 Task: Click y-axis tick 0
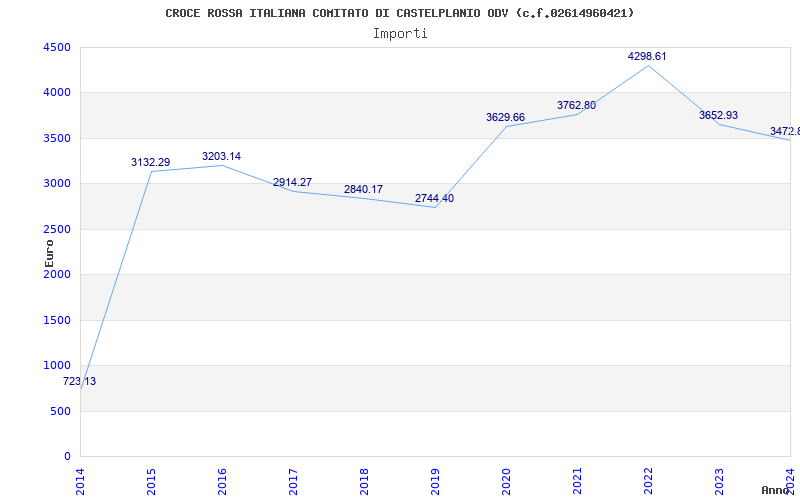[68, 456]
